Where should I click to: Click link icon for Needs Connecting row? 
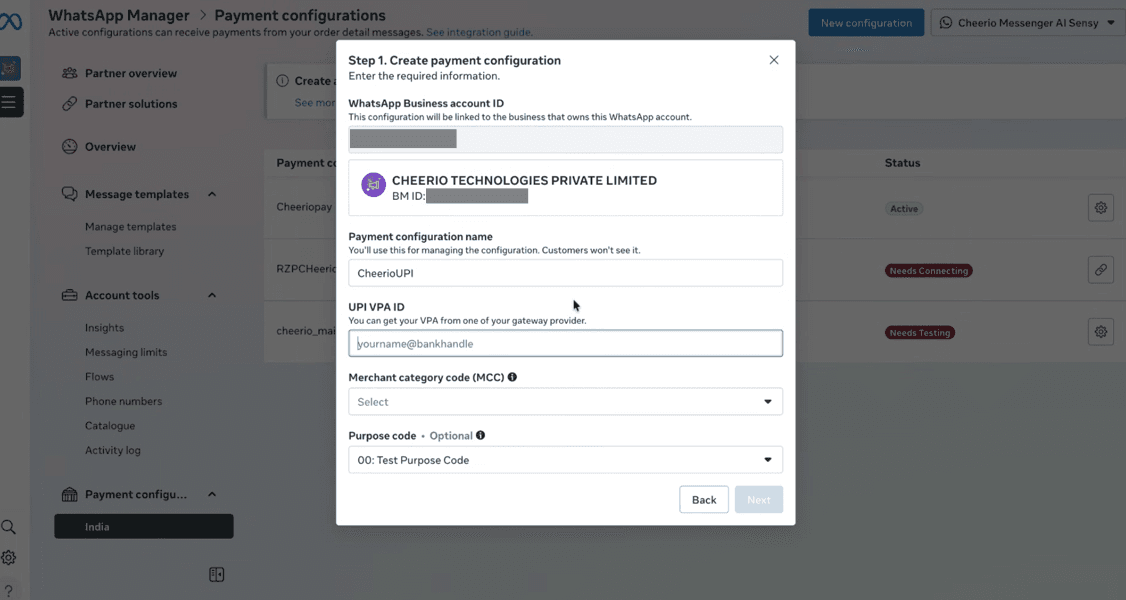click(1100, 270)
